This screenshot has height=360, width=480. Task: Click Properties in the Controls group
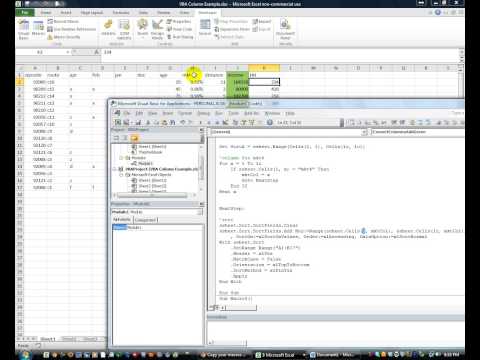coord(179,21)
